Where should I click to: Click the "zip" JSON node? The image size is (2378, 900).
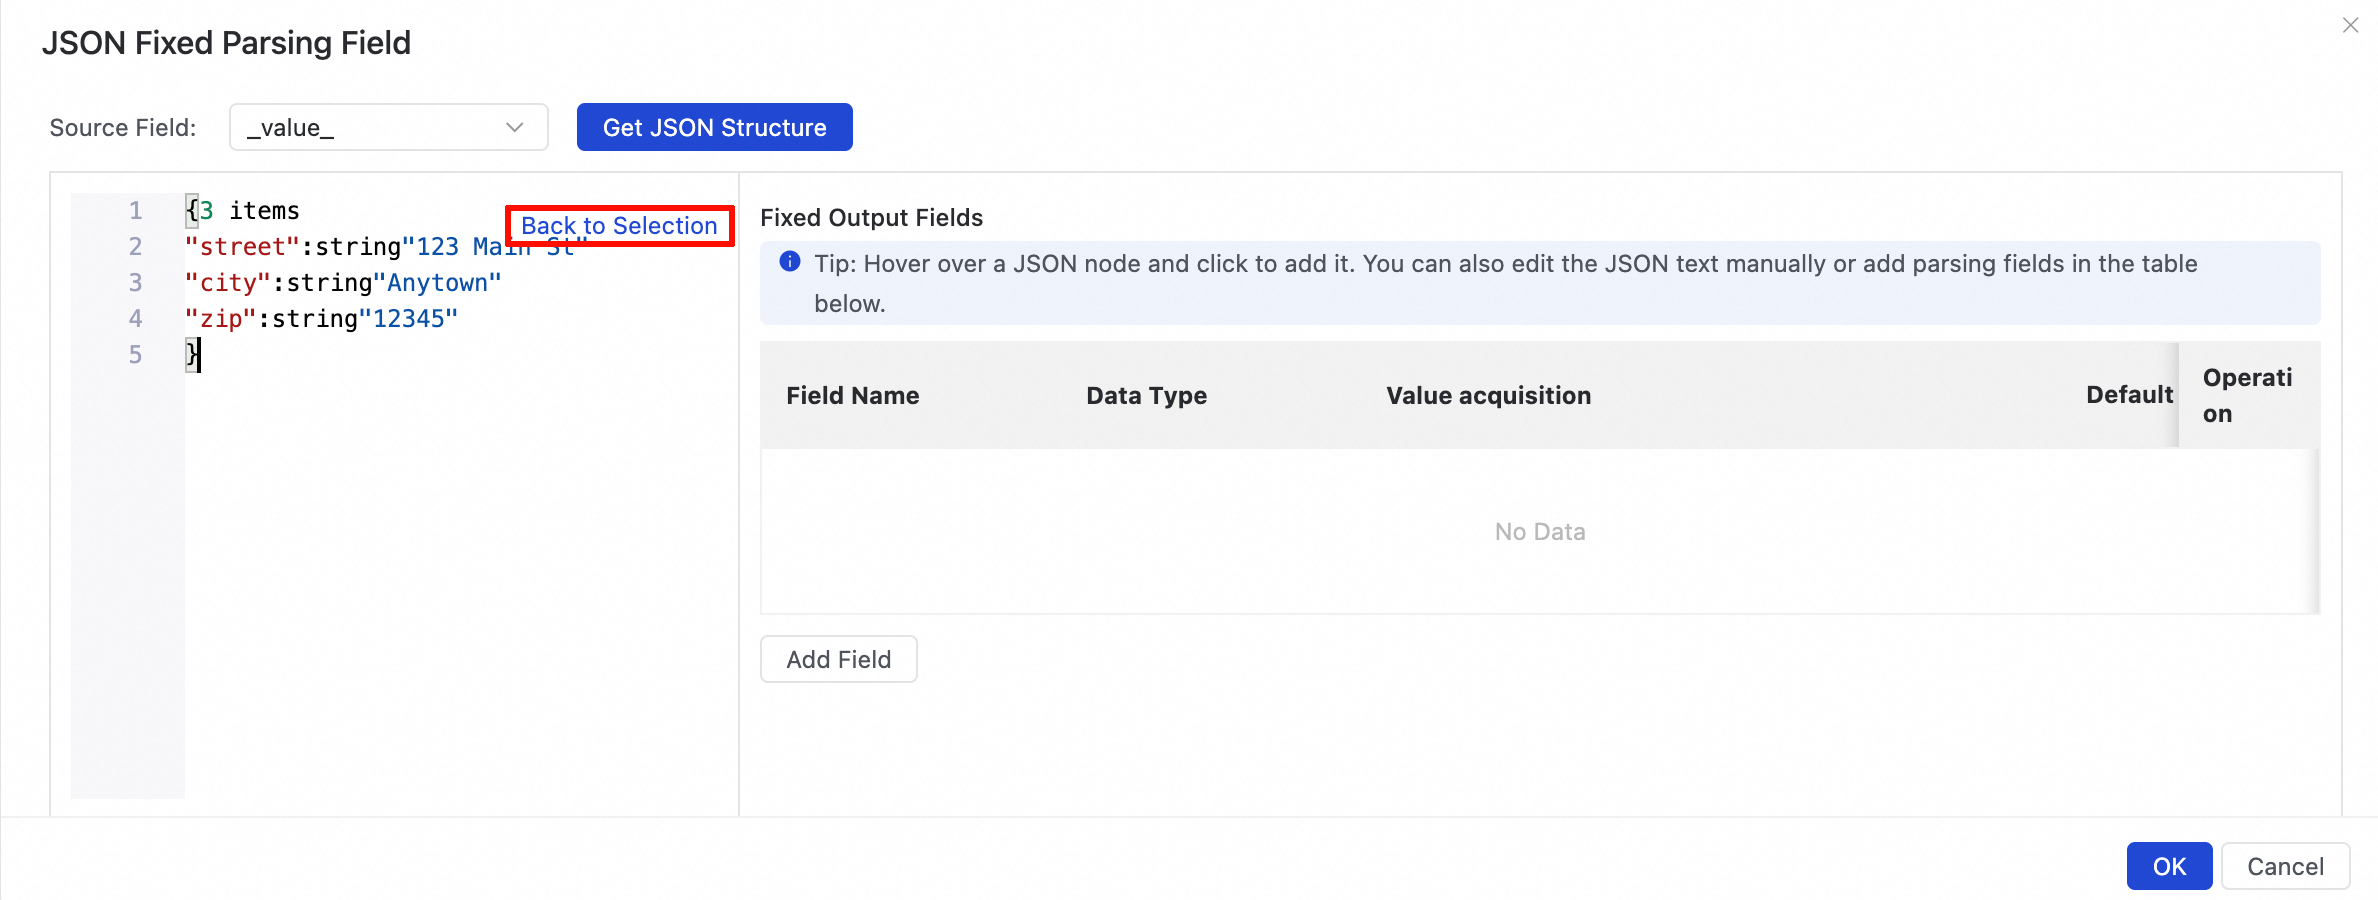tap(221, 319)
